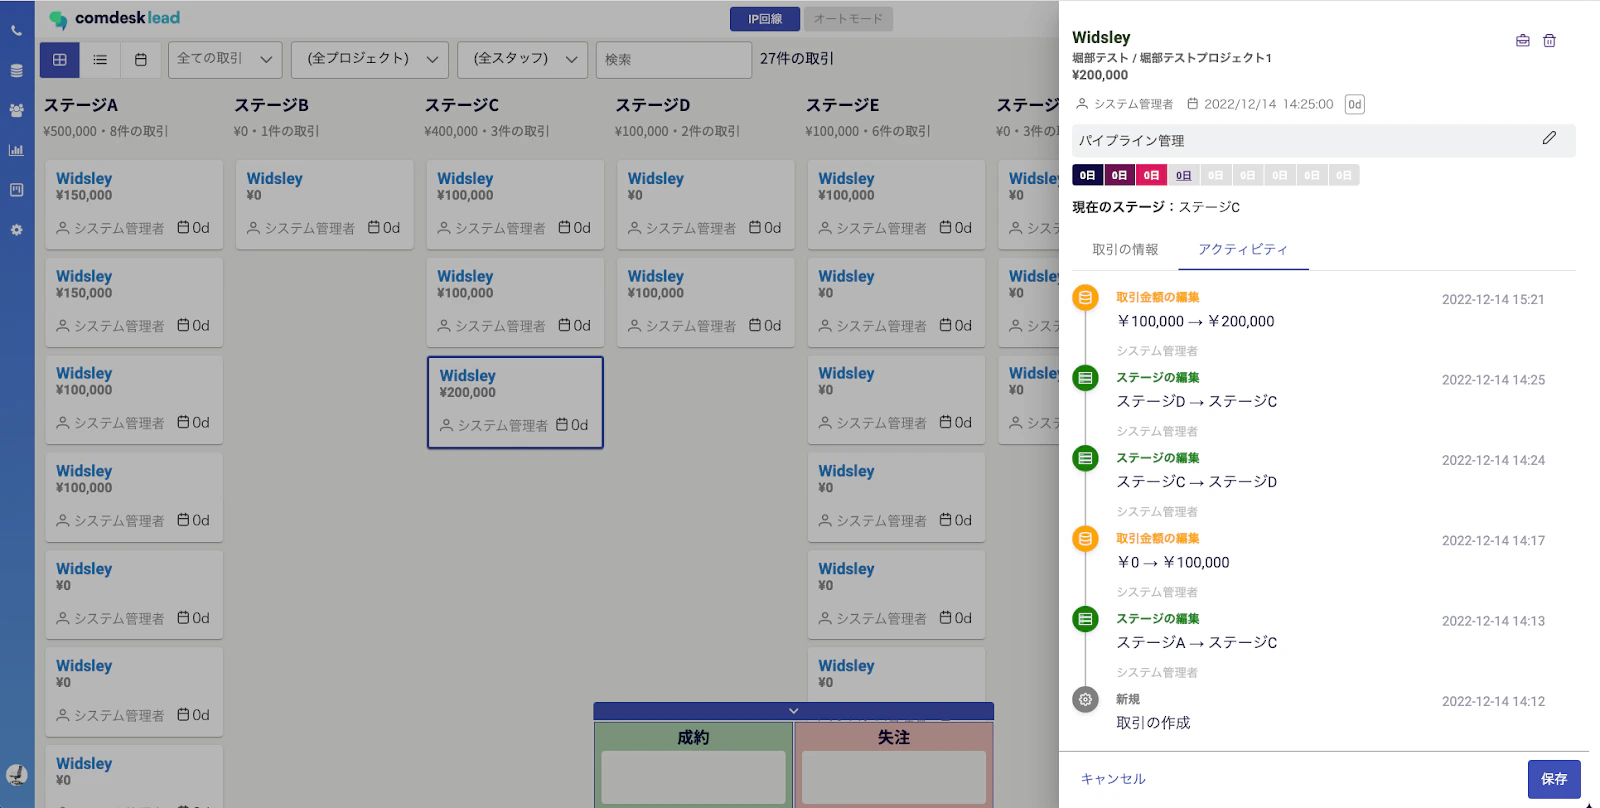Screen dimensions: 1600x808
Task: Select the underlined fourth 0日 stage segment
Action: [x=1184, y=175]
